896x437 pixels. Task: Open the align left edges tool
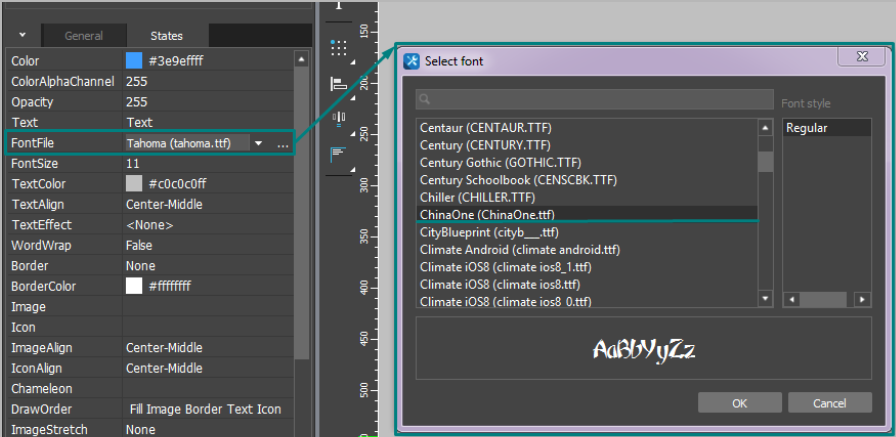click(x=339, y=85)
